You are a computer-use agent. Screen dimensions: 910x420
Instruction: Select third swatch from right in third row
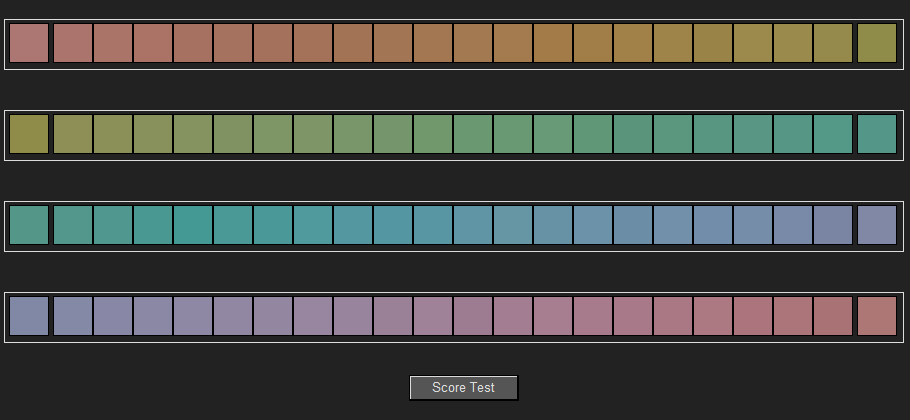click(792, 225)
